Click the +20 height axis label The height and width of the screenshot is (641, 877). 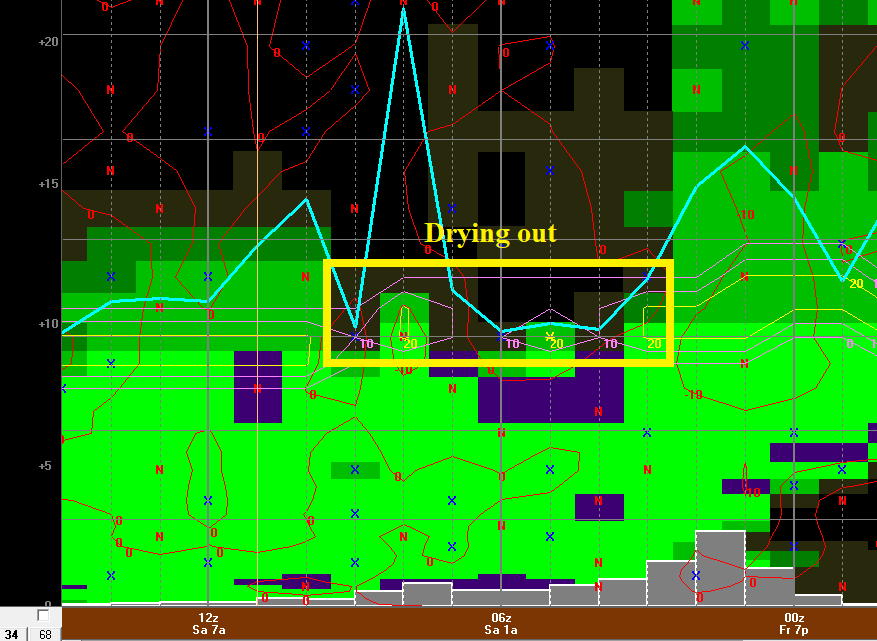point(48,42)
